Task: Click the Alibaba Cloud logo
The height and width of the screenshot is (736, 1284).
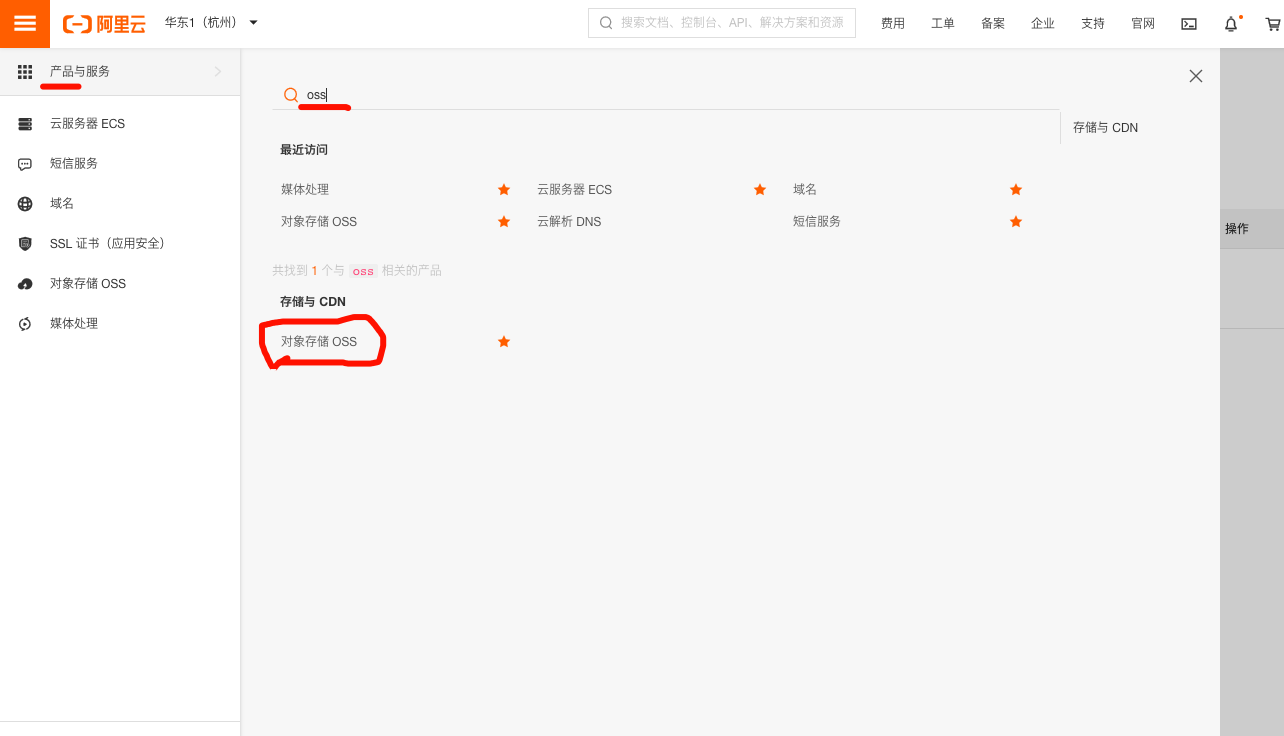Action: pyautogui.click(x=104, y=24)
